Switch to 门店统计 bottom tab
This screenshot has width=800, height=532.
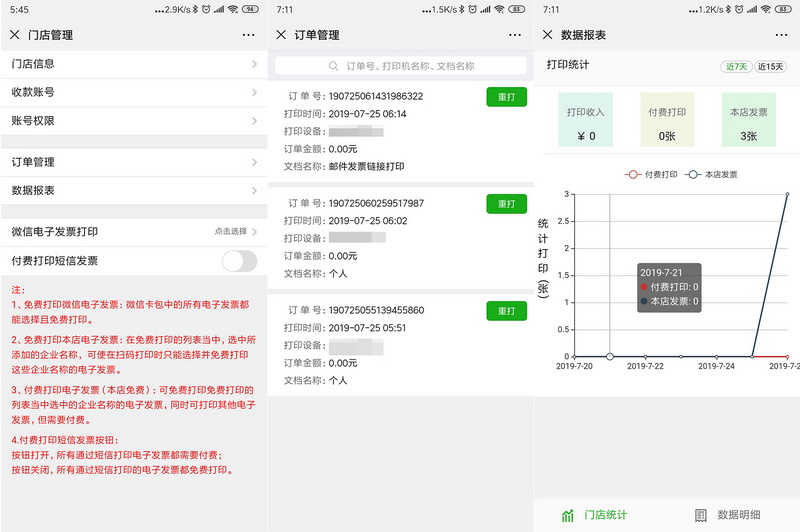pyautogui.click(x=594, y=515)
